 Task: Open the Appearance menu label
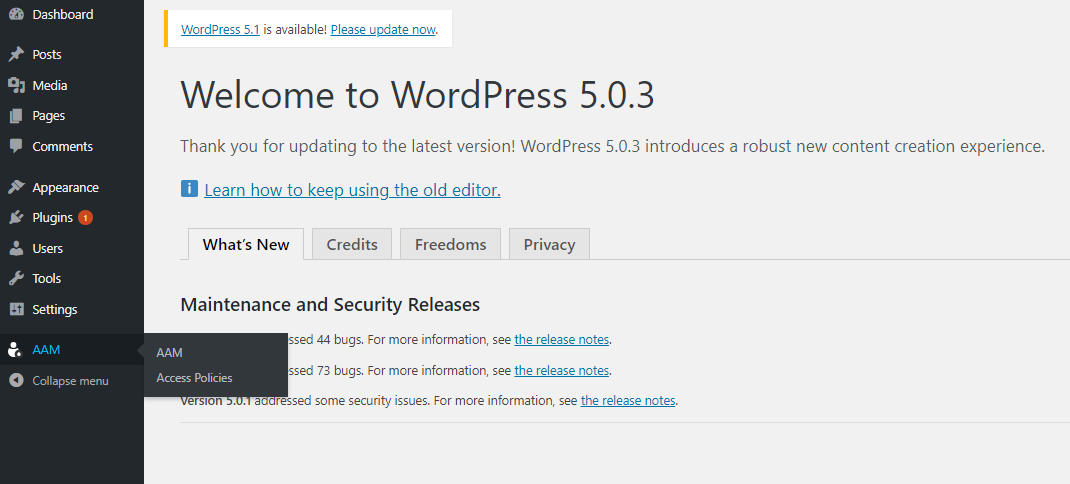pos(66,187)
